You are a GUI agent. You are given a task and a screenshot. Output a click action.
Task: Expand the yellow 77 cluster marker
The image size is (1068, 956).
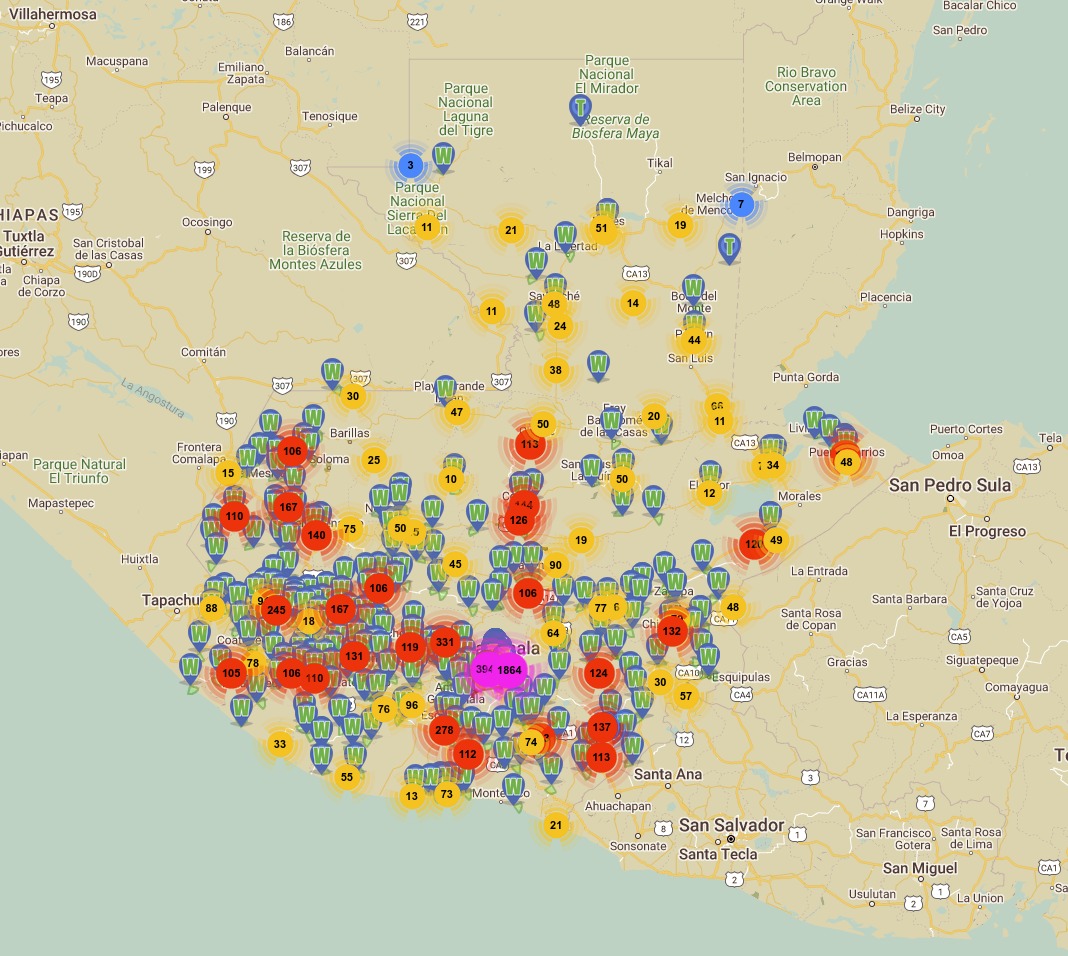tap(600, 608)
